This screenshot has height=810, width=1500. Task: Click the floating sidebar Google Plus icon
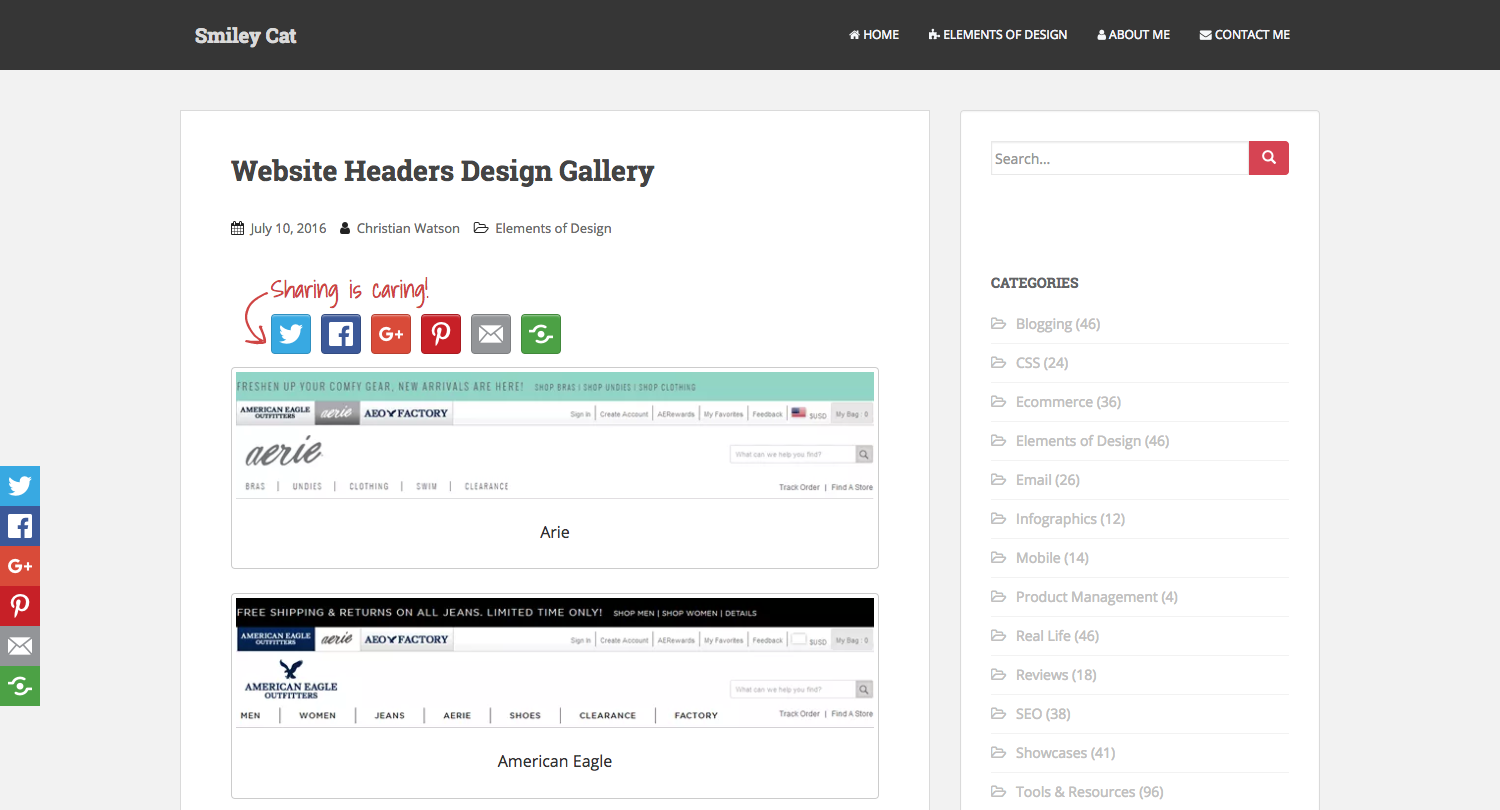point(20,566)
